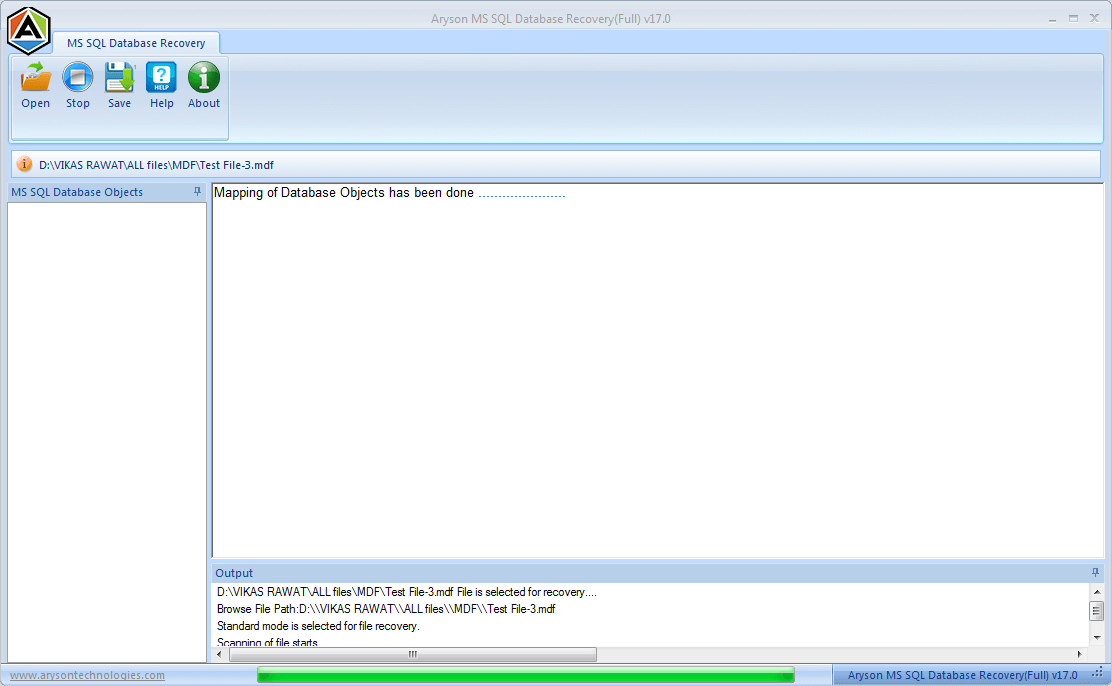Viewport: 1112px width, 686px height.
Task: Click 'File is selected for recovery' log line
Action: click(407, 592)
